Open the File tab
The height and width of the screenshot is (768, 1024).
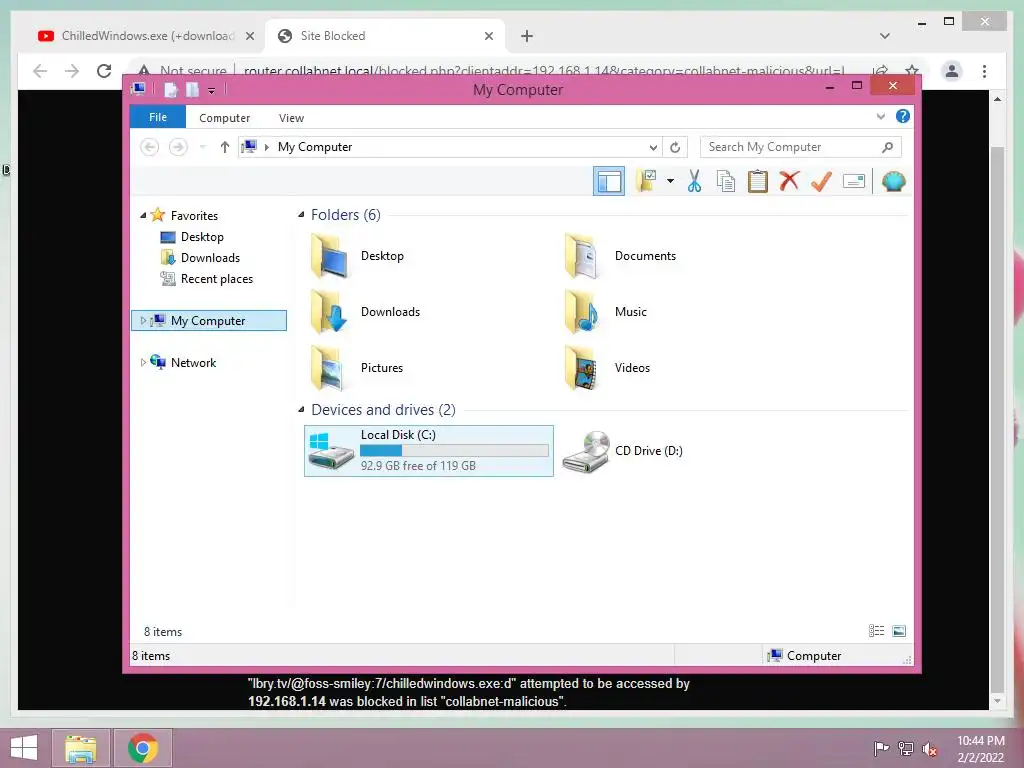(158, 117)
